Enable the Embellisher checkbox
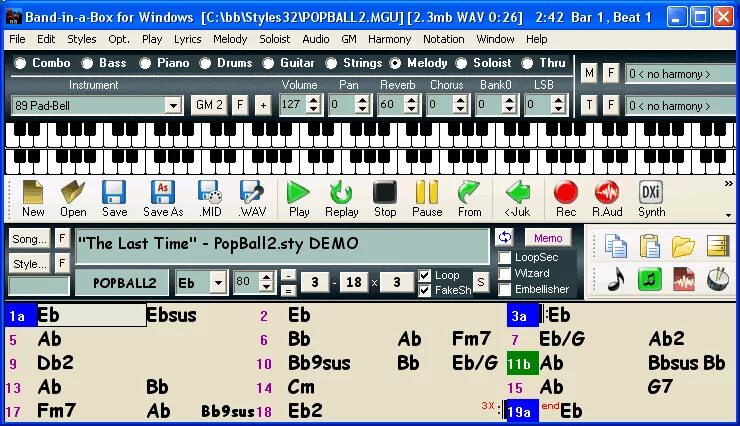The height and width of the screenshot is (426, 740). coord(505,289)
